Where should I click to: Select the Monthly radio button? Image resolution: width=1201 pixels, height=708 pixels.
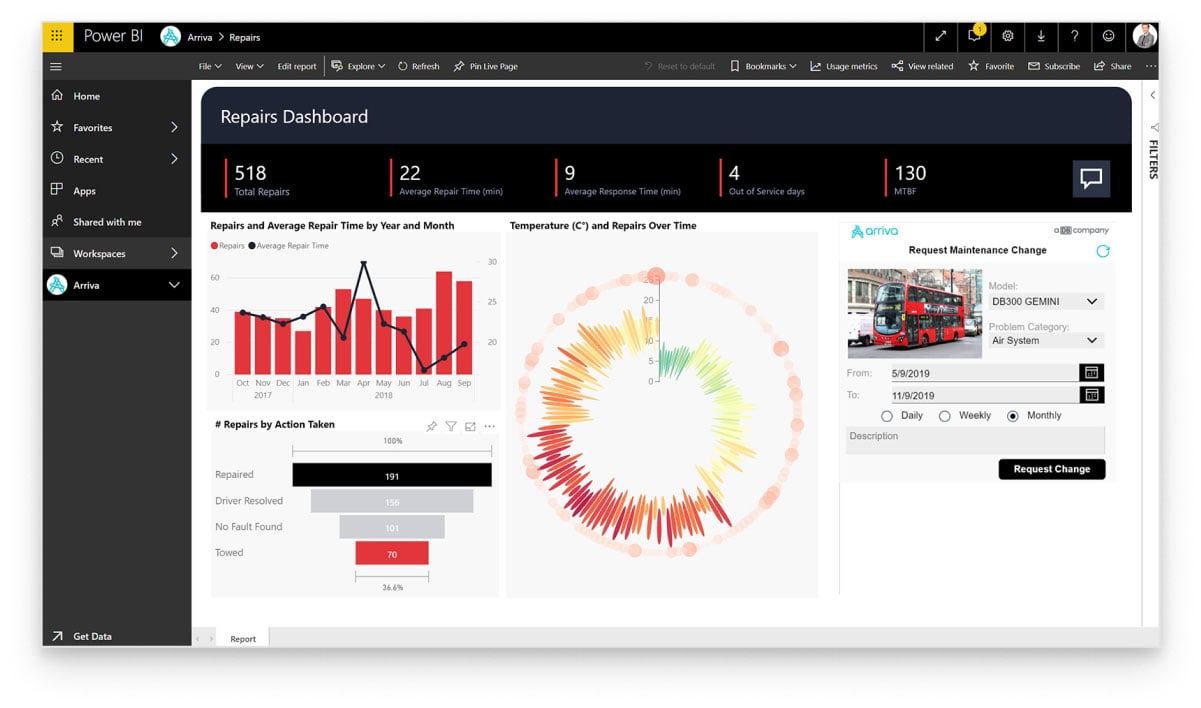coord(1013,416)
